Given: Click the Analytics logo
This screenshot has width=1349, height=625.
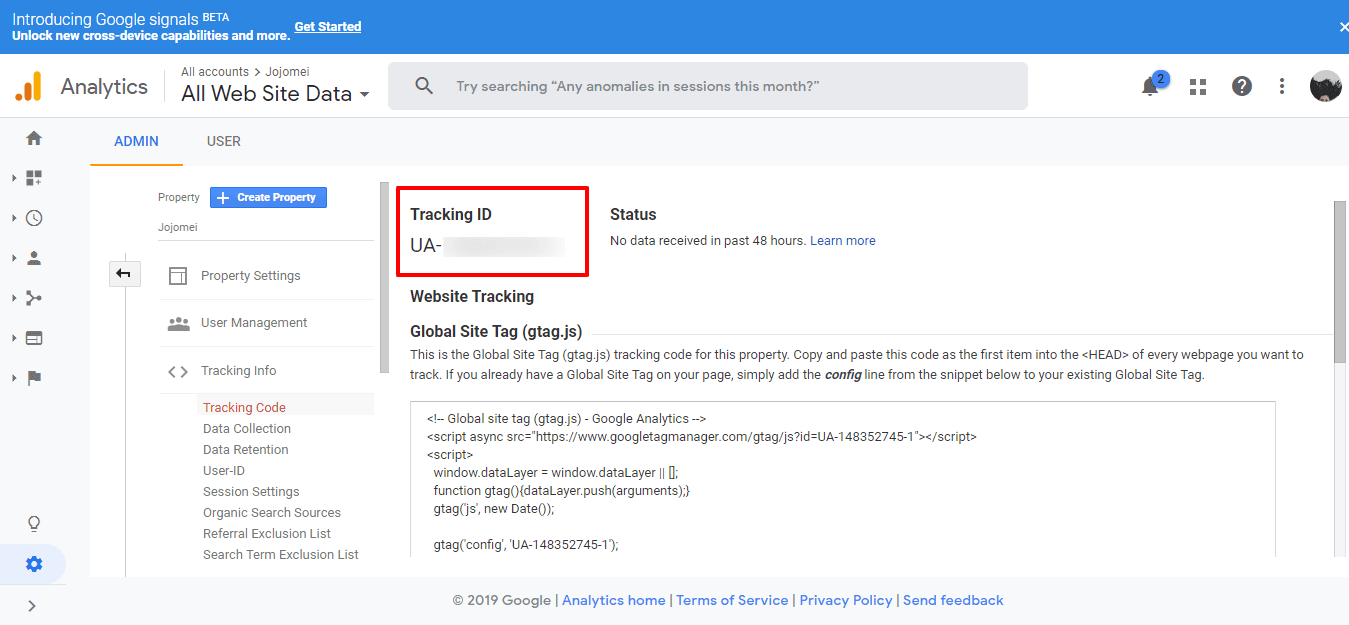Looking at the screenshot, I should click(28, 86).
